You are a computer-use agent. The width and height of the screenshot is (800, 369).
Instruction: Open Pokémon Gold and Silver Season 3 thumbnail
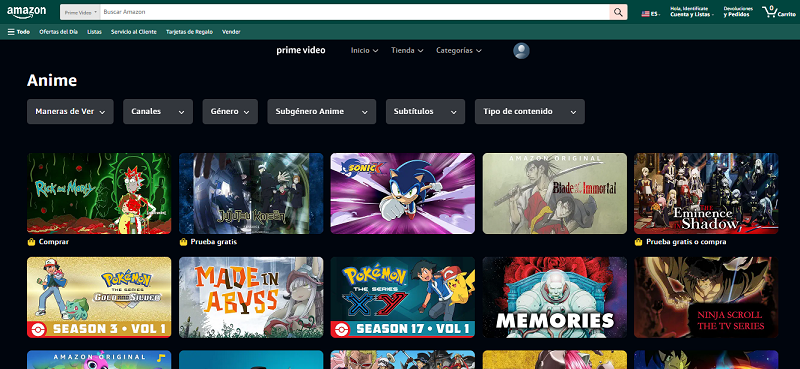point(99,297)
